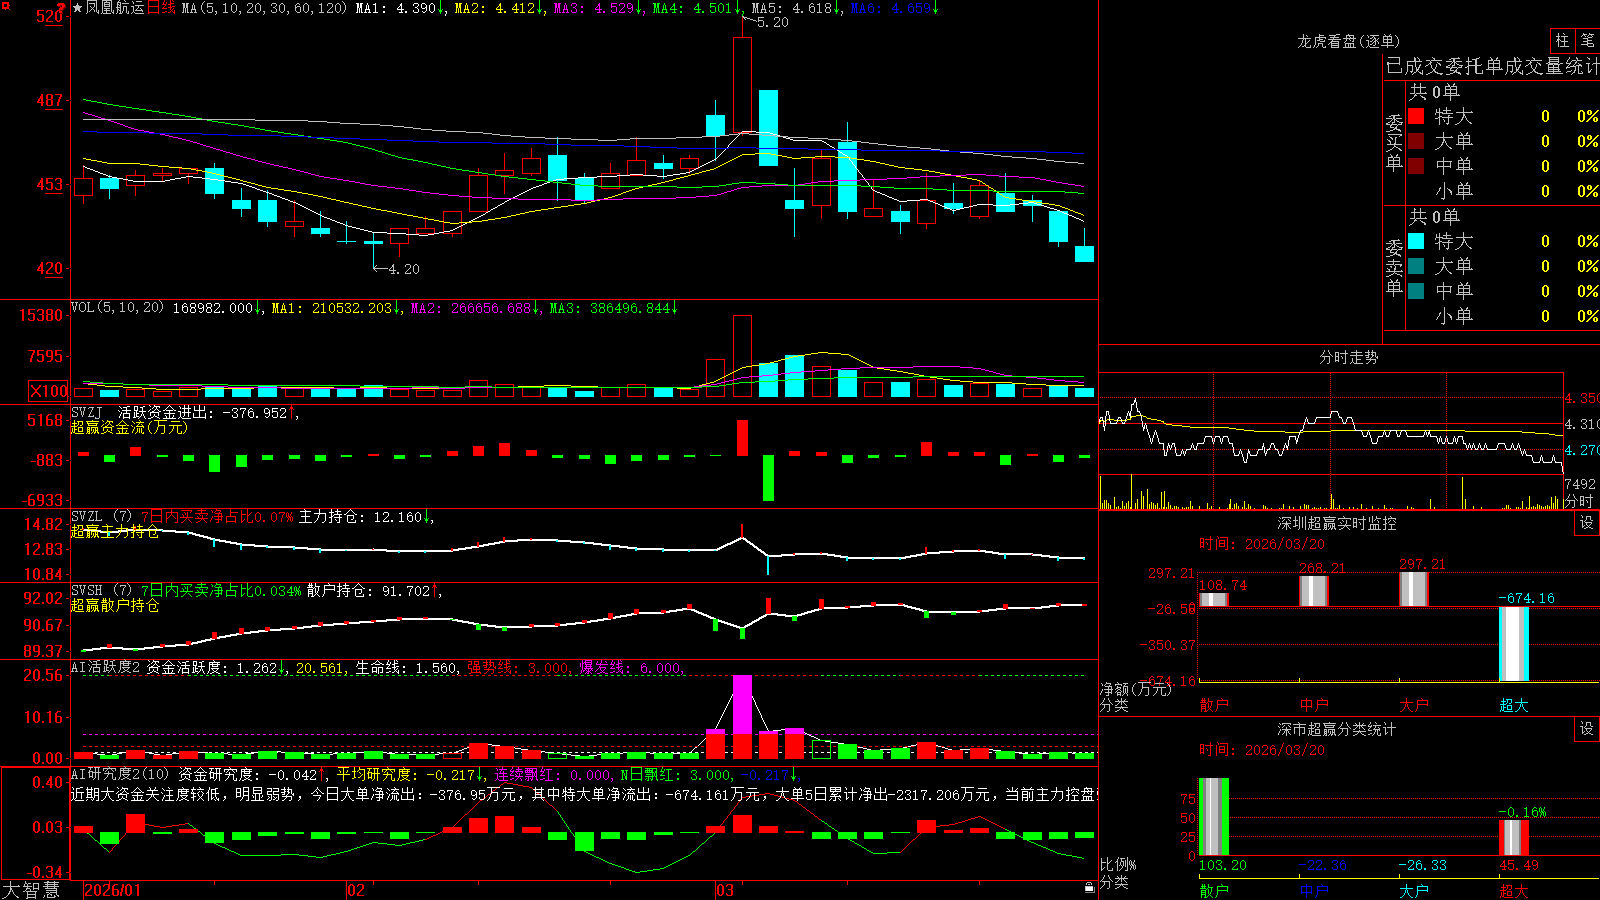Click the star marker before 凤凰航运
The width and height of the screenshot is (1600, 900).
point(78,8)
